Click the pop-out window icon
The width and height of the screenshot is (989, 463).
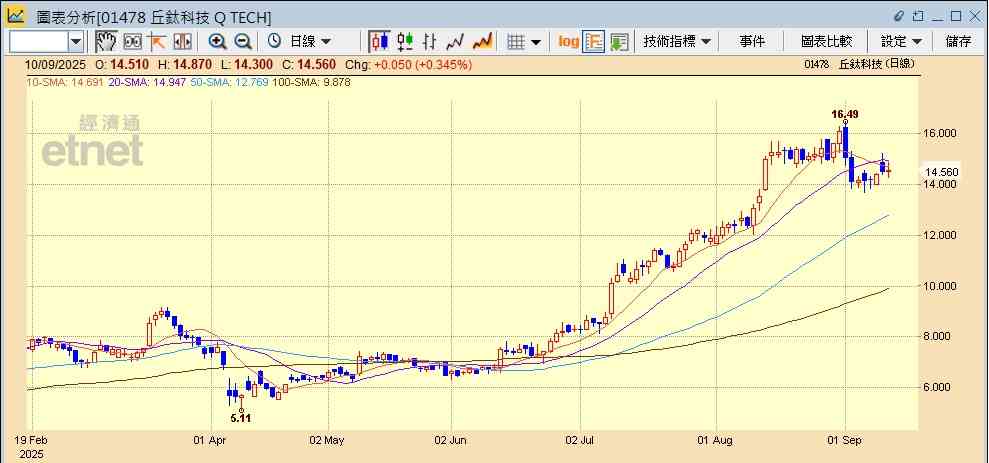(x=918, y=16)
